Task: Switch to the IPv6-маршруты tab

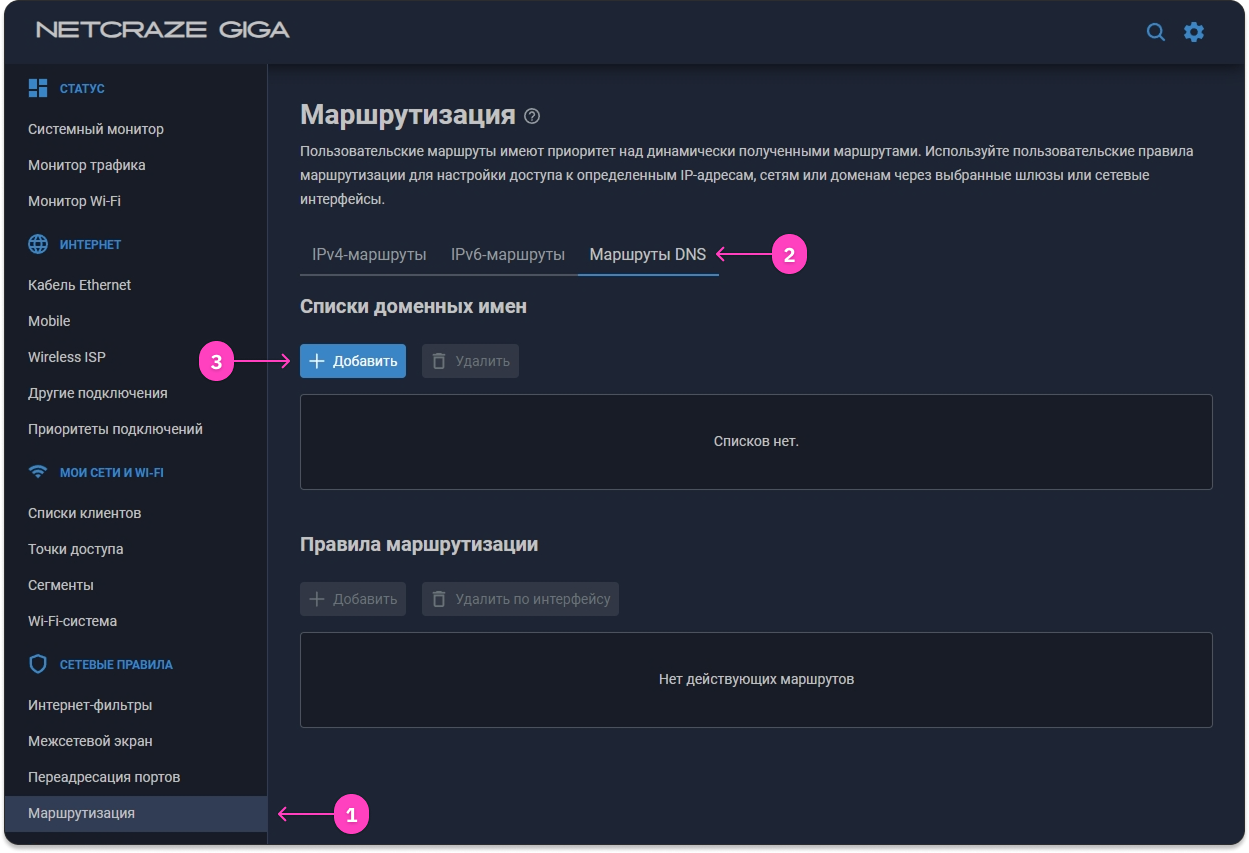Action: (x=507, y=254)
